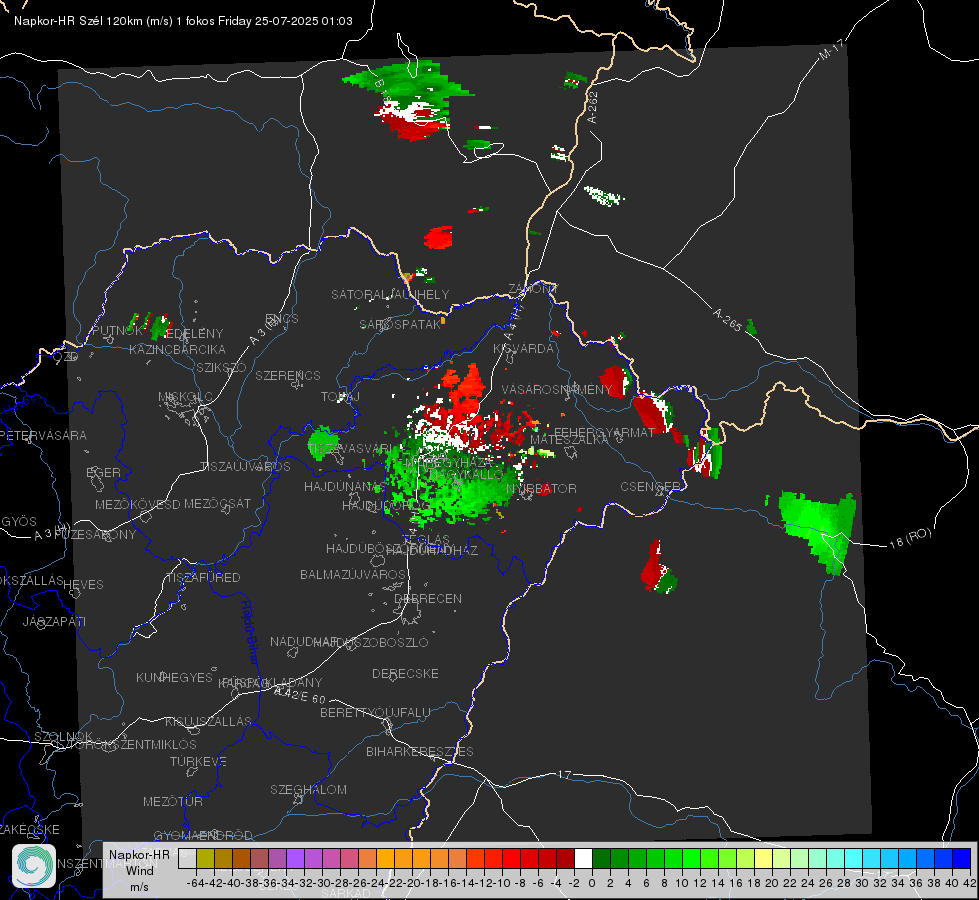Select the white zero-velocity swatch in the legend
The height and width of the screenshot is (900, 979).
click(x=583, y=858)
